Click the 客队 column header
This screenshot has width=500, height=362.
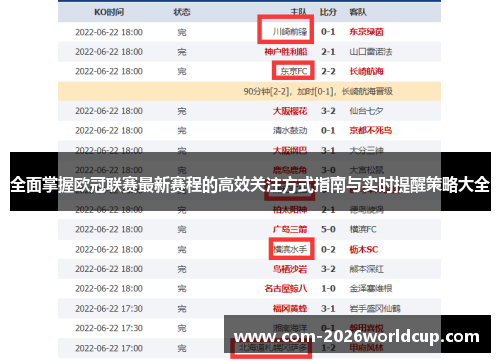[x=358, y=12]
